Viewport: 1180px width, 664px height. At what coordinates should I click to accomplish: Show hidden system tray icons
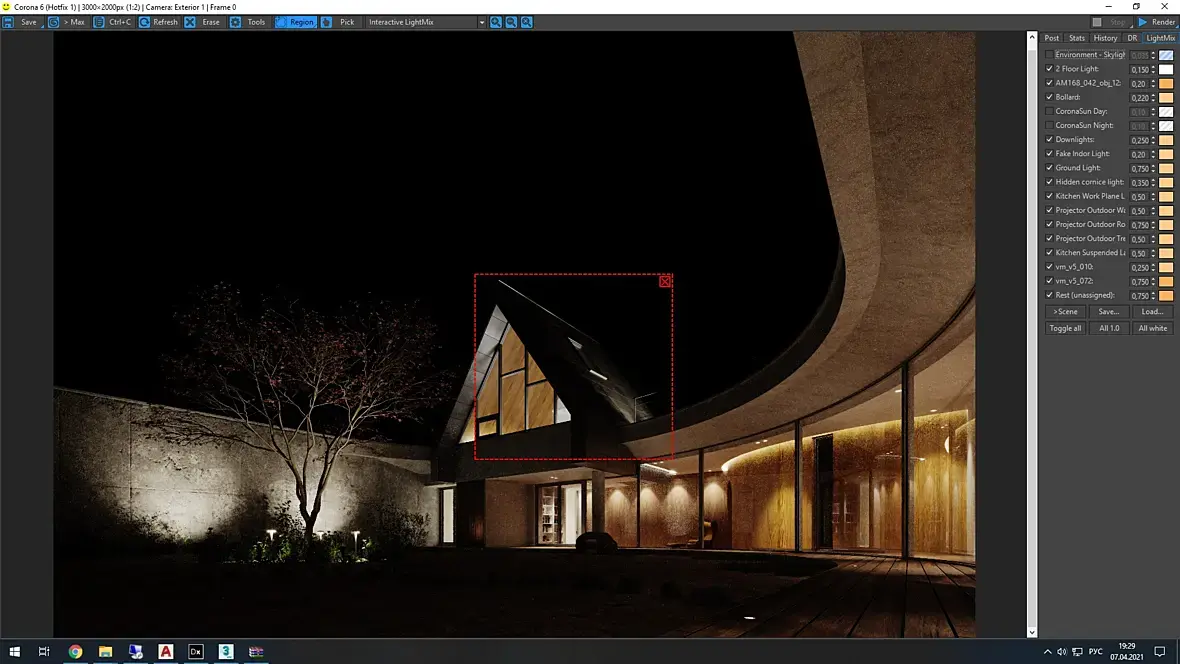pos(1047,651)
